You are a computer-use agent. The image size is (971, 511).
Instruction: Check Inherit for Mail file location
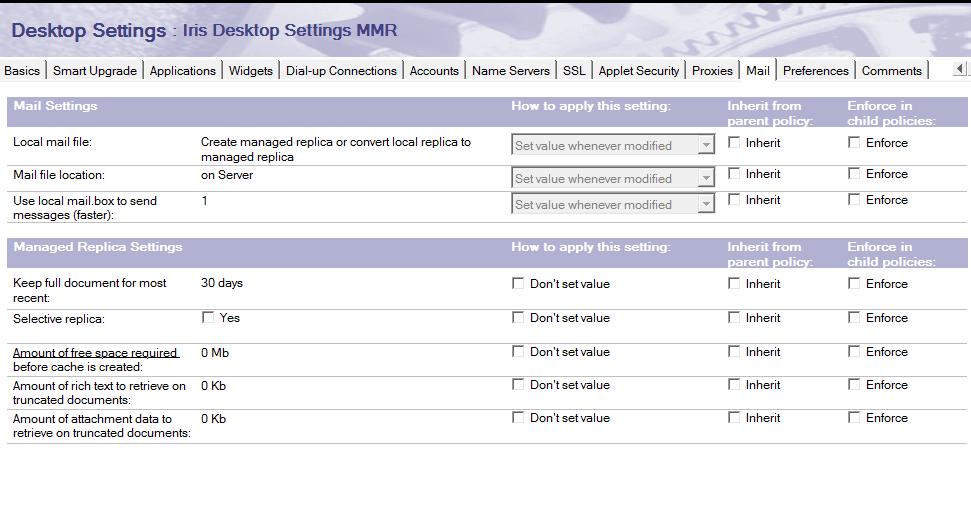coord(734,173)
